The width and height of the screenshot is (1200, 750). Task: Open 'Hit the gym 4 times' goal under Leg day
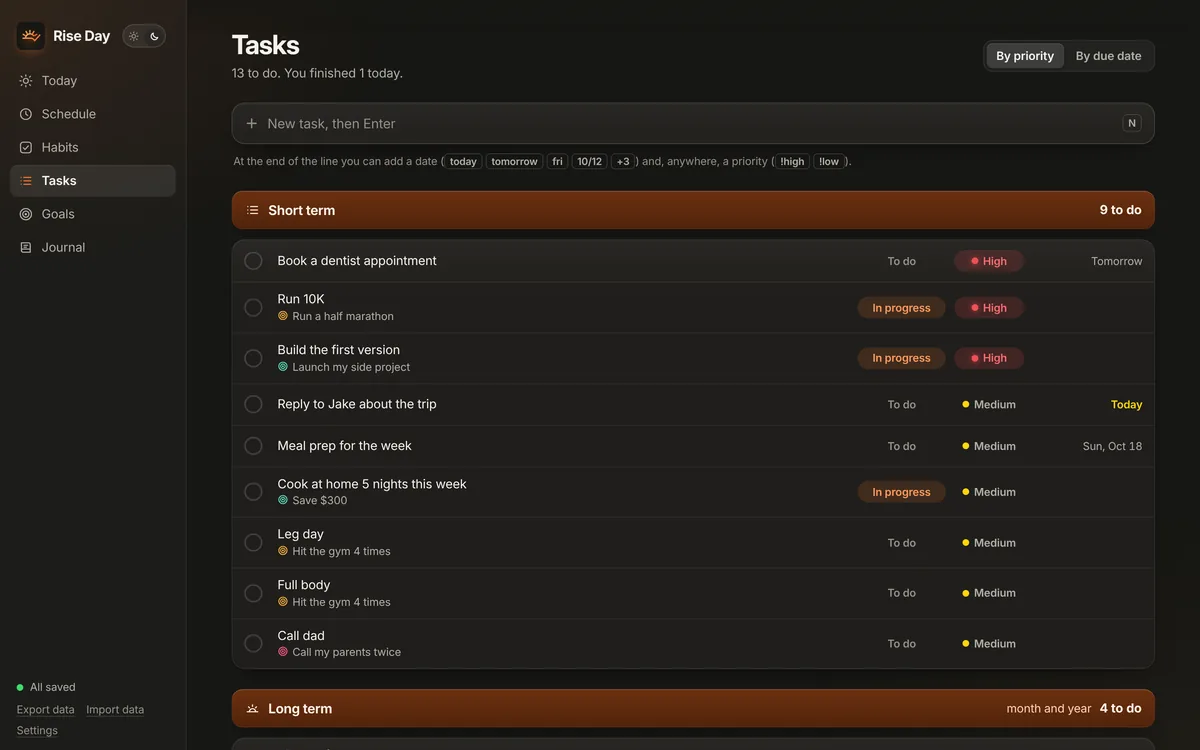(x=334, y=551)
